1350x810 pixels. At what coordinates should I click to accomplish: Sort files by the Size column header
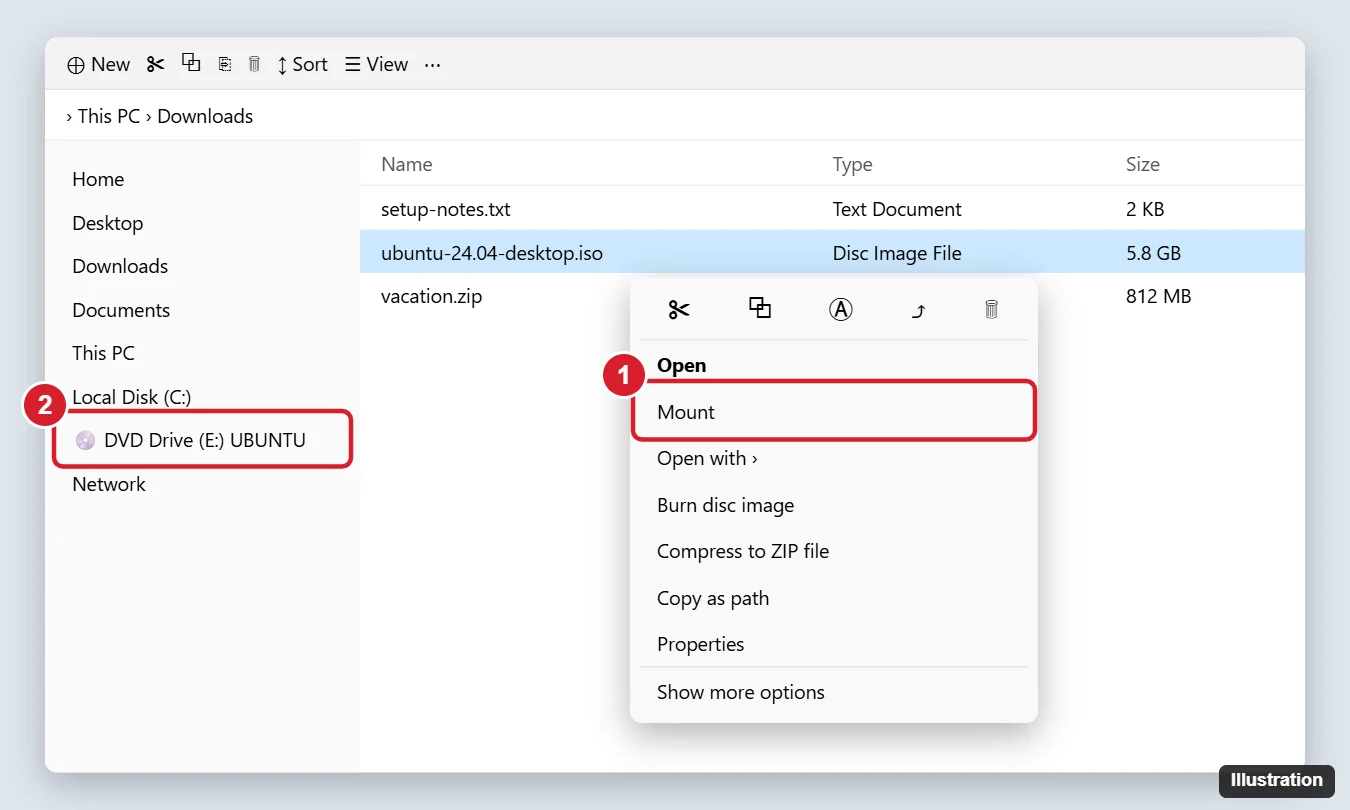(x=1143, y=164)
